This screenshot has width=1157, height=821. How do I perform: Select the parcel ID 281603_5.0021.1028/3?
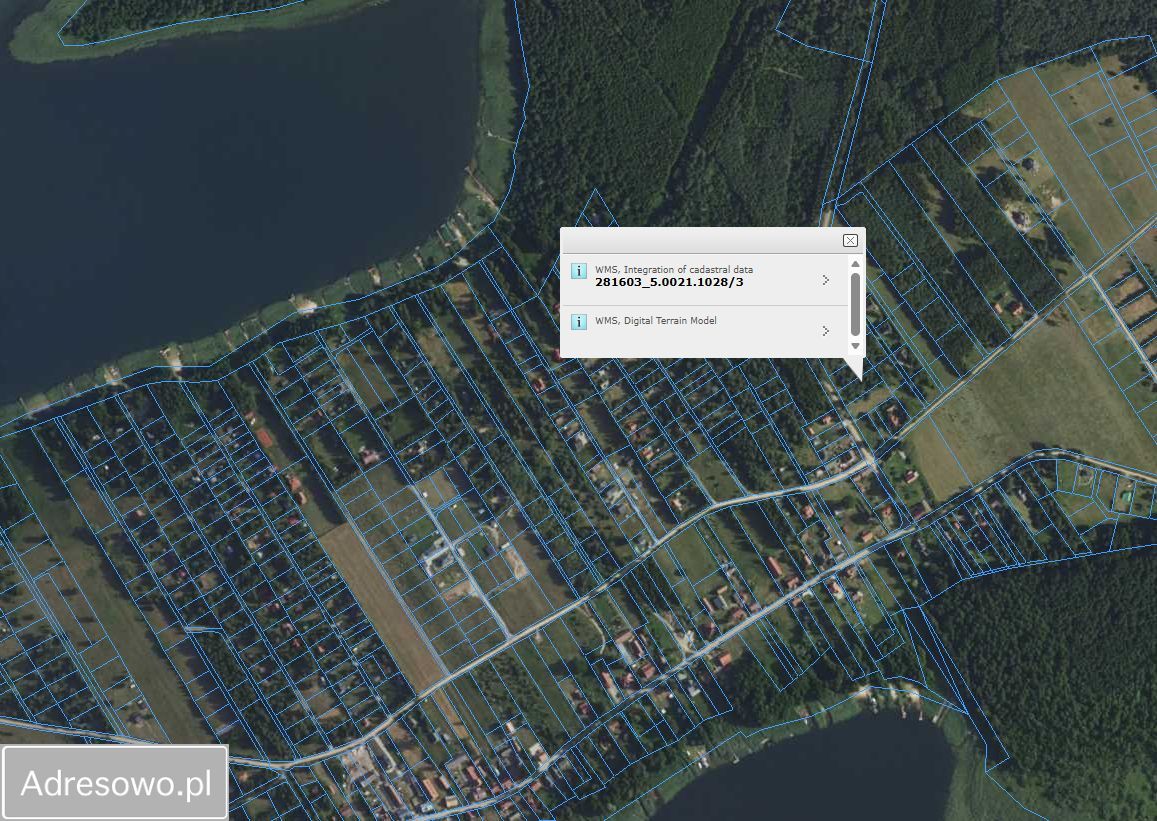669,282
